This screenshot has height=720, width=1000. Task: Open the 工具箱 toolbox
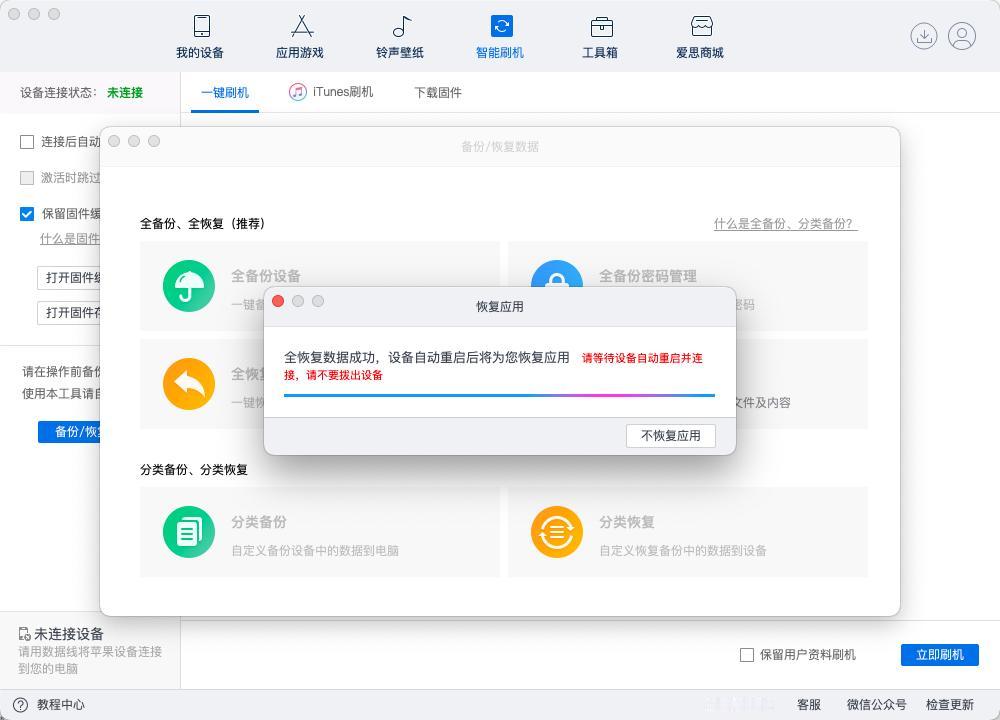600,38
